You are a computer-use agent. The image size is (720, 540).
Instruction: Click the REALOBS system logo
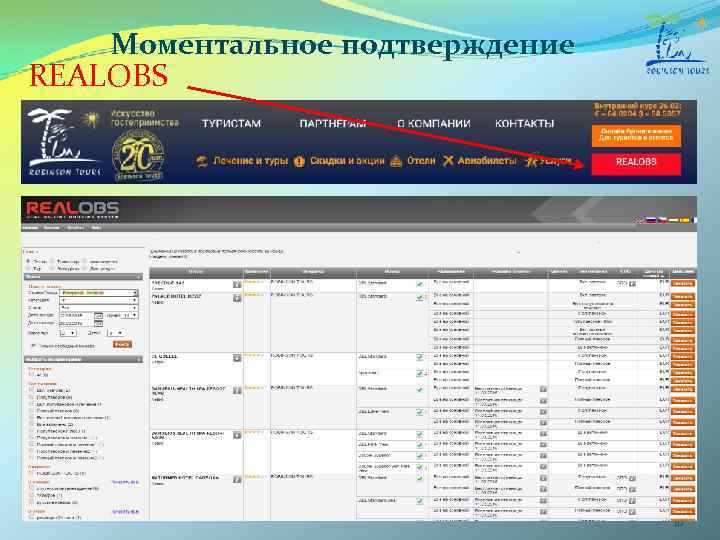(73, 210)
